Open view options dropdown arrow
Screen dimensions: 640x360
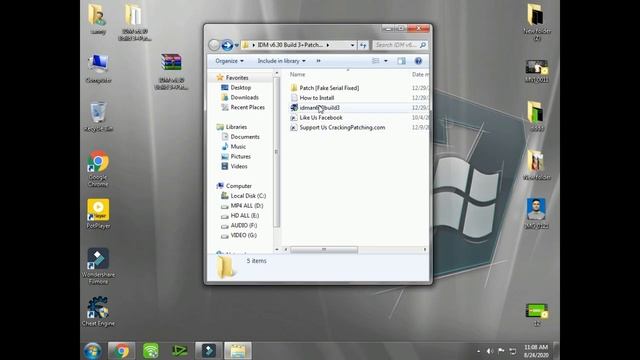point(386,61)
